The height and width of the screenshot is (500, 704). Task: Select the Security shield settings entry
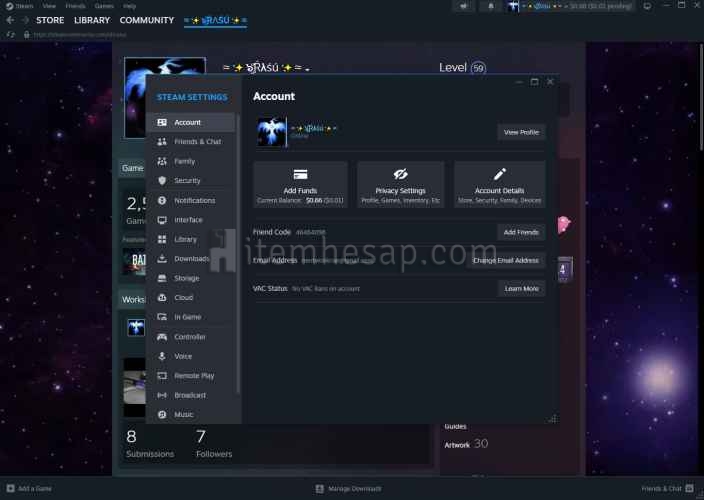187,181
